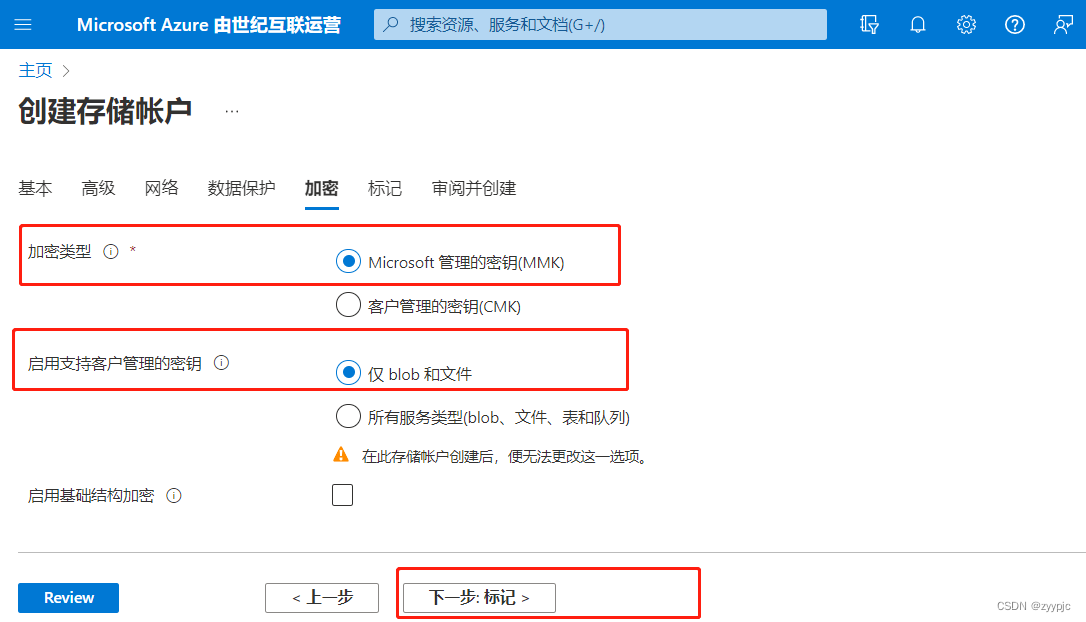Screen dimensions: 1086x622
Task: Open the notifications bell
Action: 918,25
